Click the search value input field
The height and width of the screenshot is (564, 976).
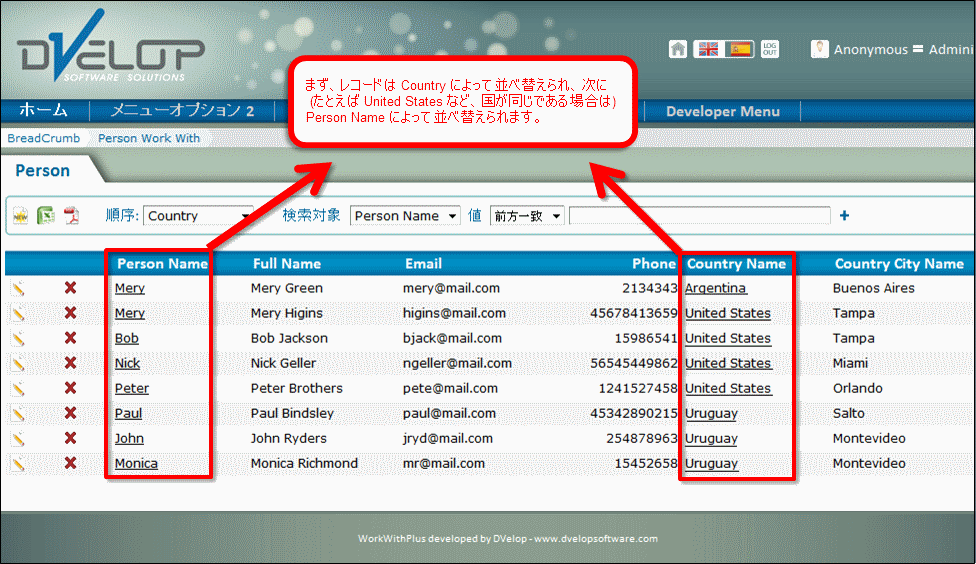pyautogui.click(x=699, y=216)
